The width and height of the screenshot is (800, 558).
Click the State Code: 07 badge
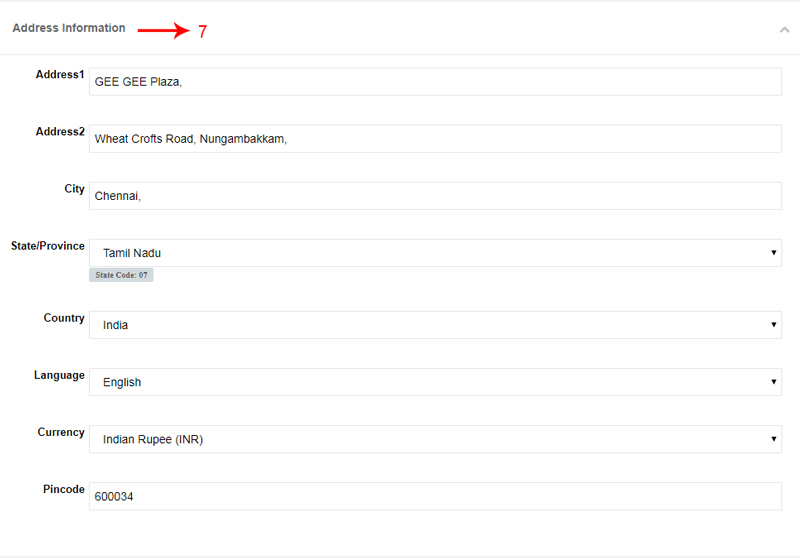coord(121,275)
